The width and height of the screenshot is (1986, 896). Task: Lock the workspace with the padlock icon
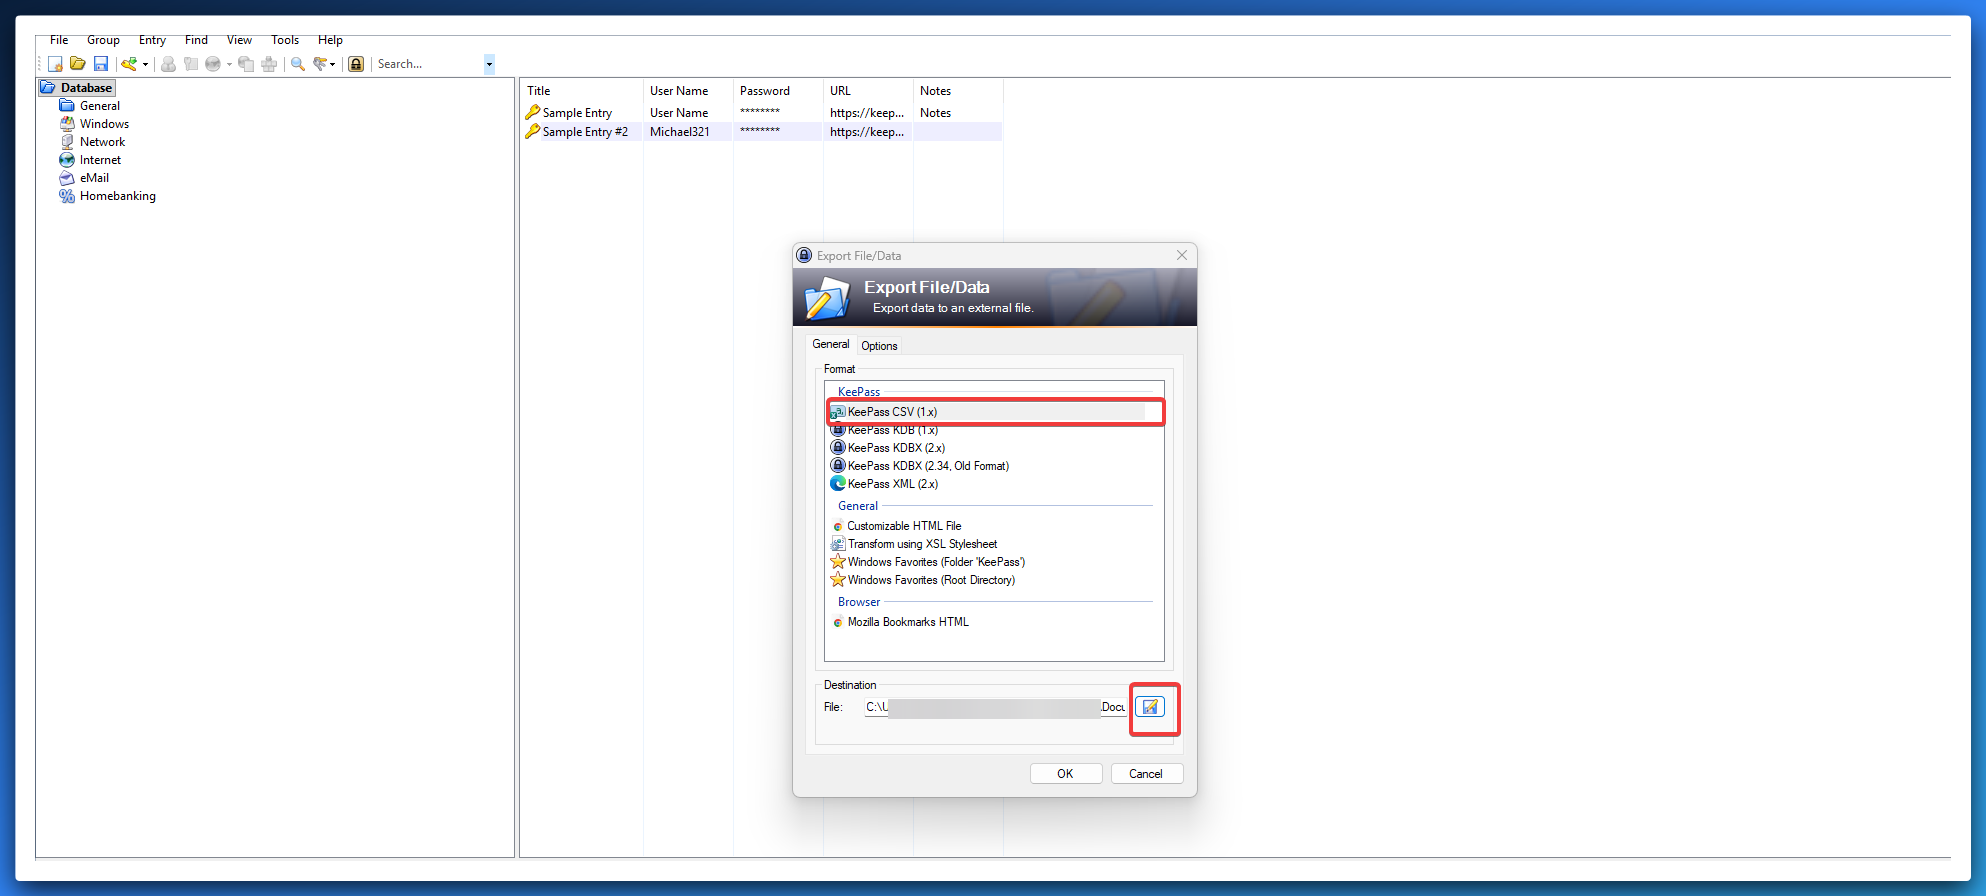356,64
